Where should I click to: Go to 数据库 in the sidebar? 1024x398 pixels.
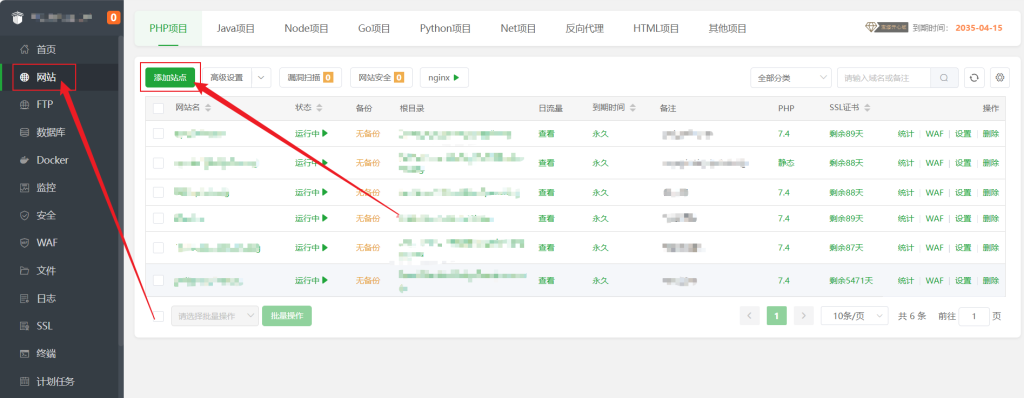click(x=50, y=132)
